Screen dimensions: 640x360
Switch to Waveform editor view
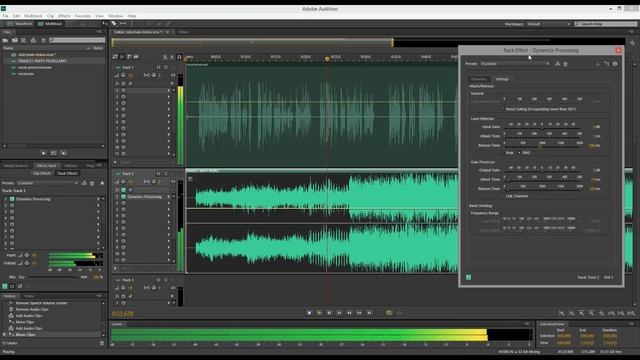pyautogui.click(x=20, y=24)
